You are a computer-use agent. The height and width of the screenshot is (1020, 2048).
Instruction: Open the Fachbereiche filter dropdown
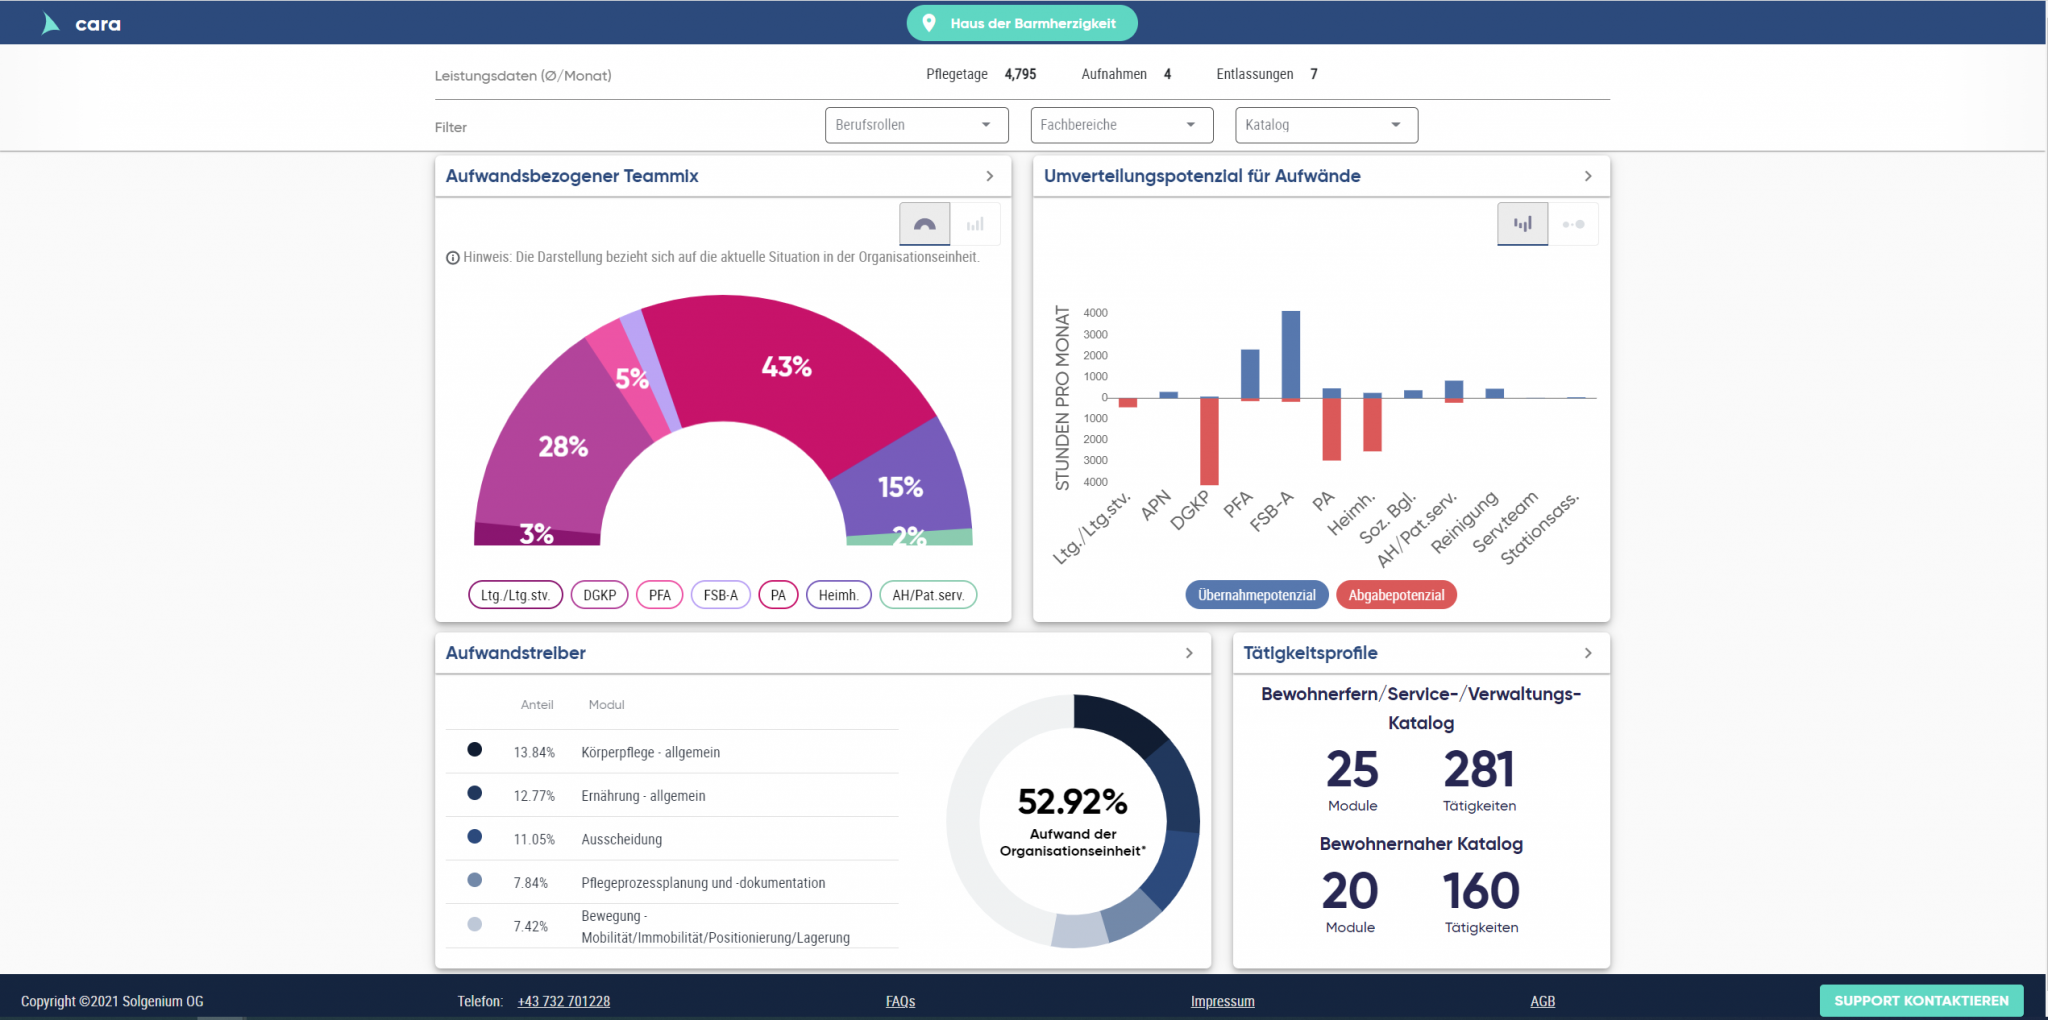[1121, 125]
